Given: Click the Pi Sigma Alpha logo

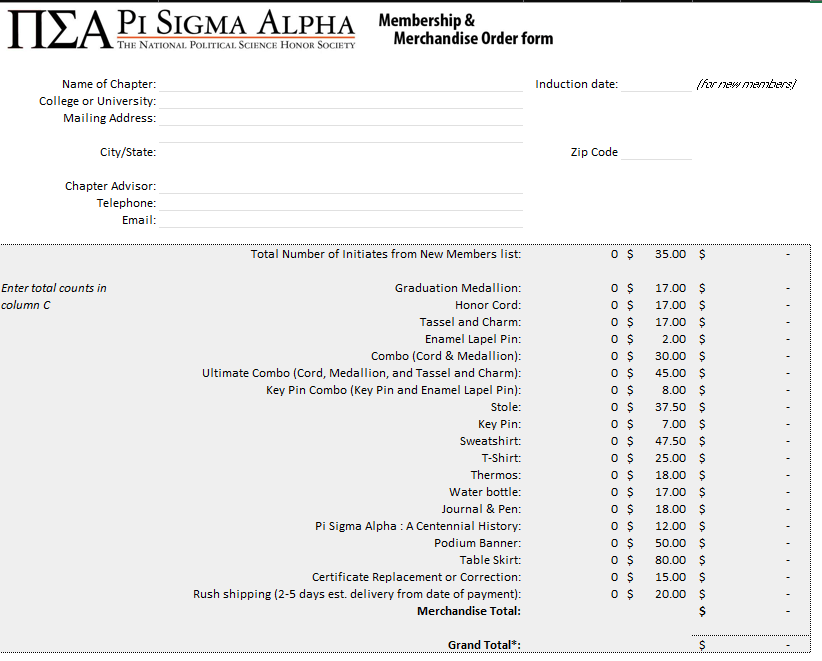Looking at the screenshot, I should click(181, 29).
